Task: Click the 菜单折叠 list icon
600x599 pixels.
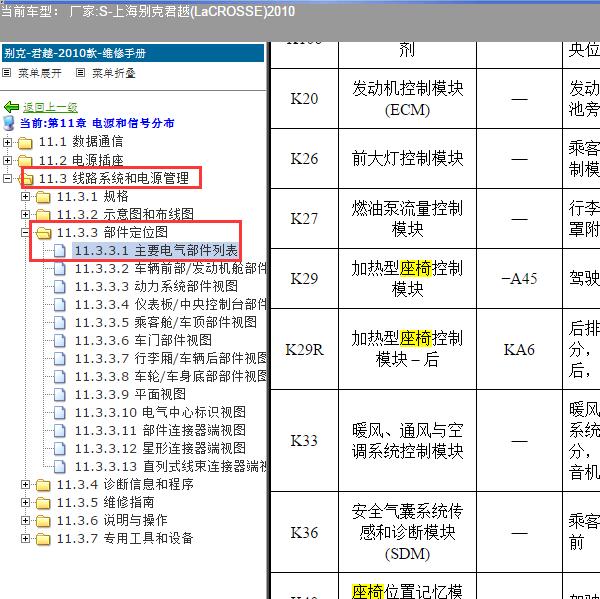Action: click(80, 73)
